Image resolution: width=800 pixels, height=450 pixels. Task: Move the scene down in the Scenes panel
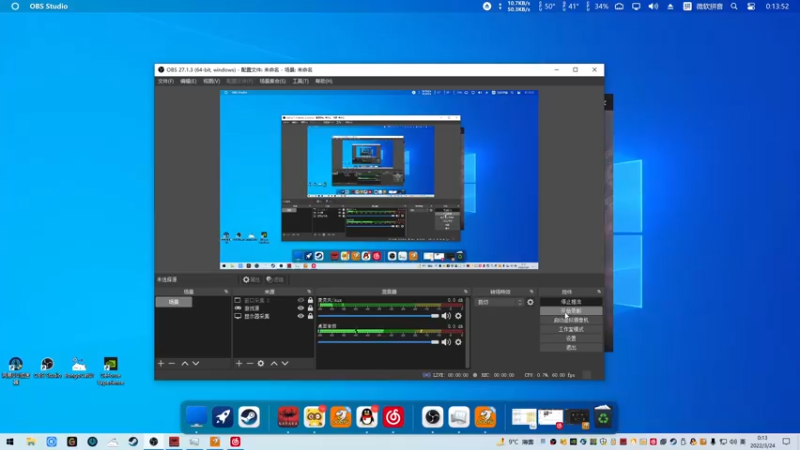196,363
